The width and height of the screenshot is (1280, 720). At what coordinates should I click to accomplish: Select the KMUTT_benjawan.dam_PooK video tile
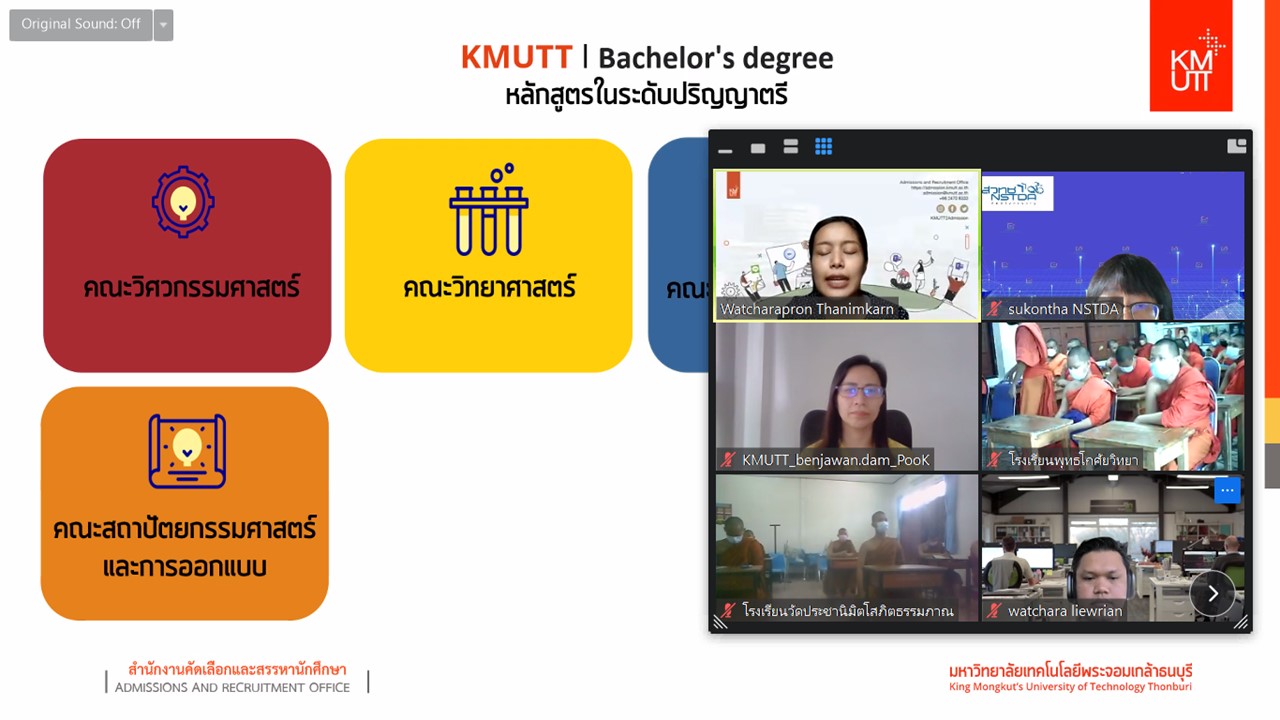tap(847, 396)
